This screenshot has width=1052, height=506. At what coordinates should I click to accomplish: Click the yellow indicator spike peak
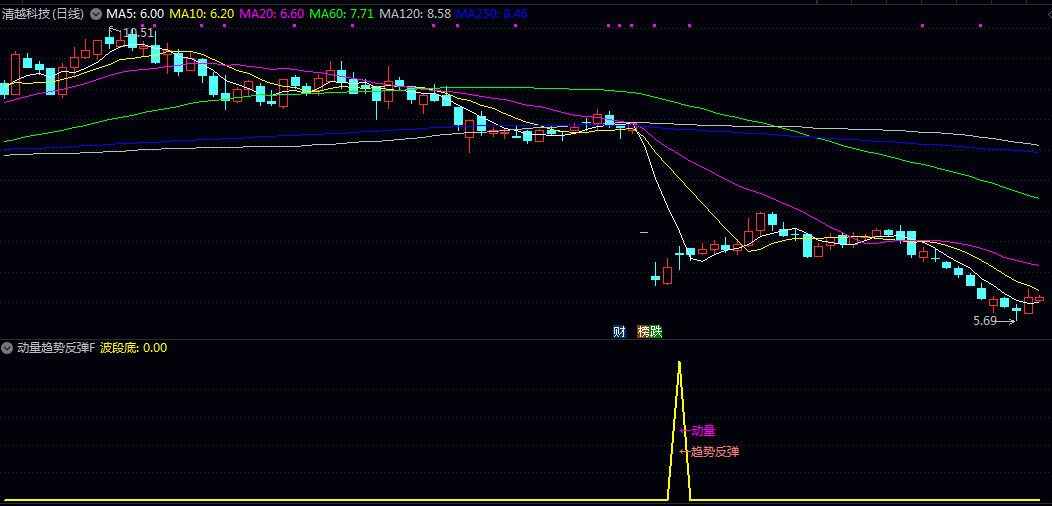point(679,363)
